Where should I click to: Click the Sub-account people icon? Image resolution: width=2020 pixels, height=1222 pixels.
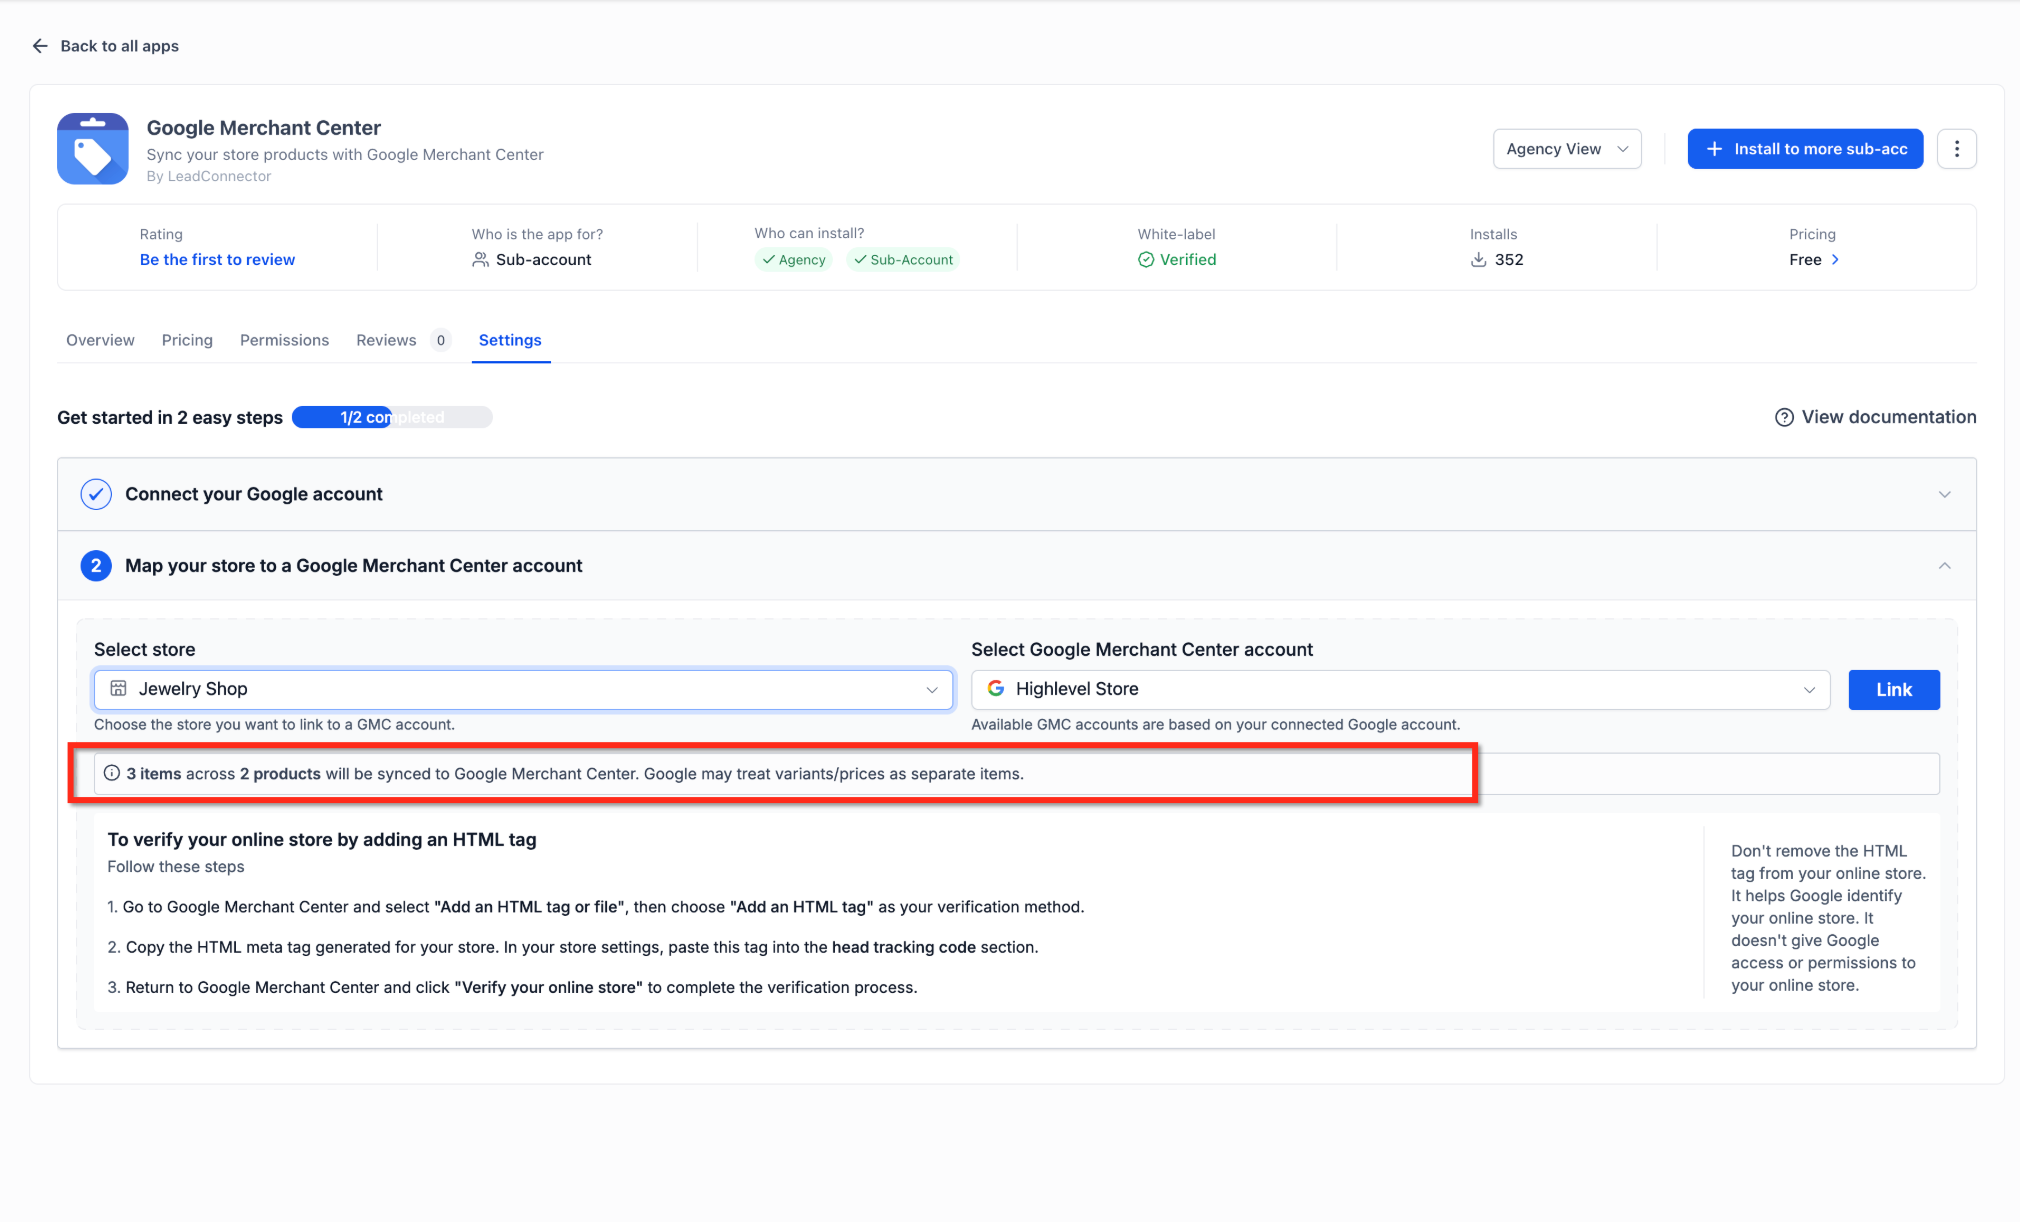click(480, 260)
